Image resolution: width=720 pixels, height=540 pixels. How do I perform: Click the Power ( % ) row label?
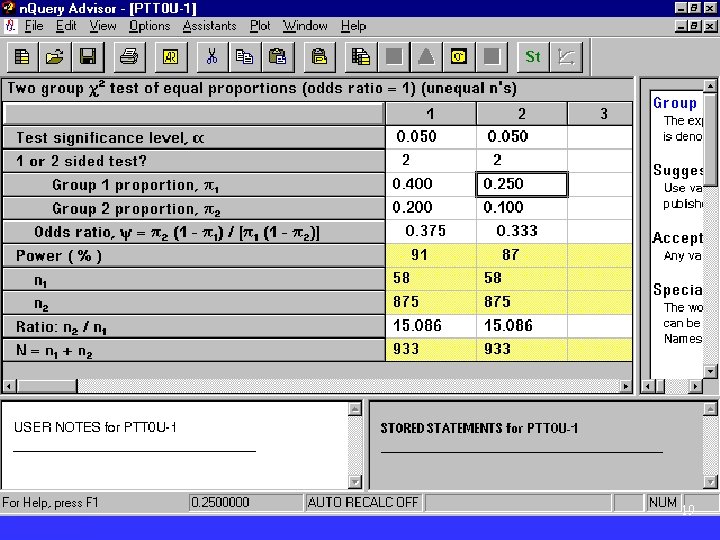point(194,255)
